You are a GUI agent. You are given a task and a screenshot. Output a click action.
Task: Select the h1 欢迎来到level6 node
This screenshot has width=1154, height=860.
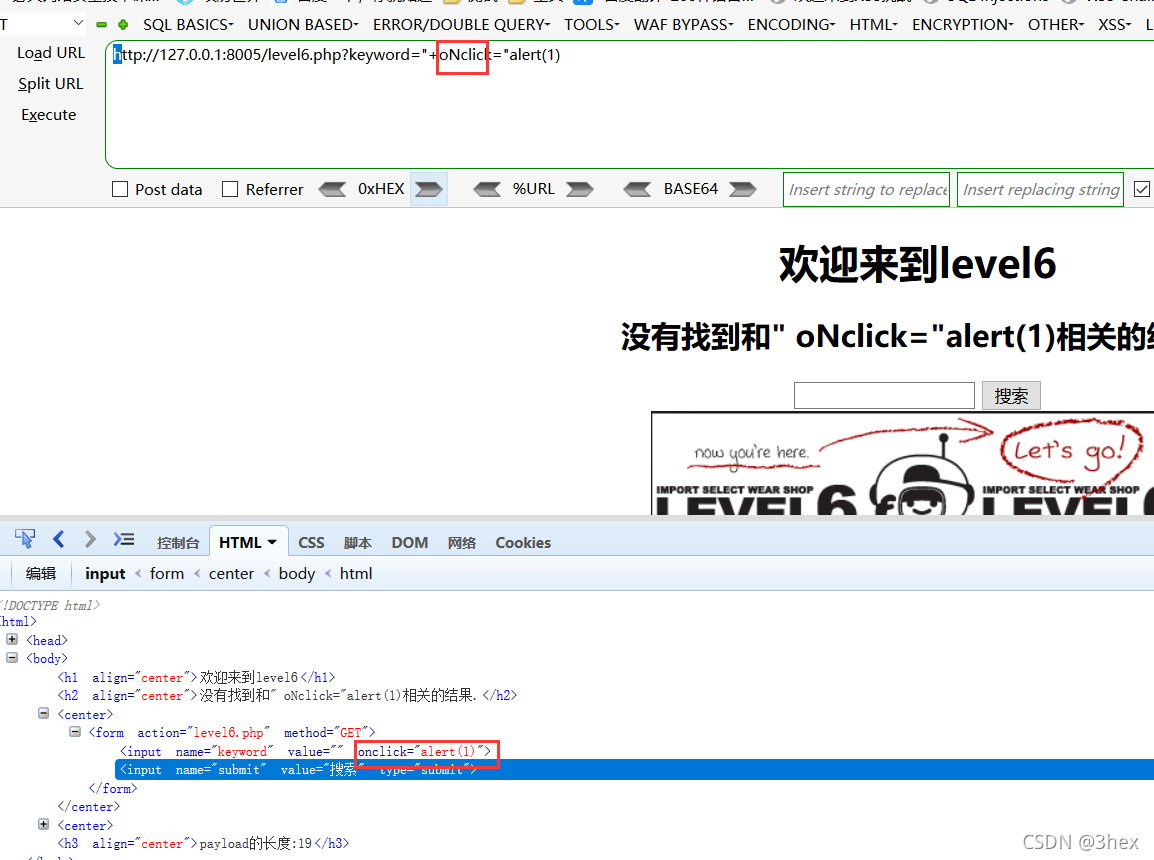point(197,677)
